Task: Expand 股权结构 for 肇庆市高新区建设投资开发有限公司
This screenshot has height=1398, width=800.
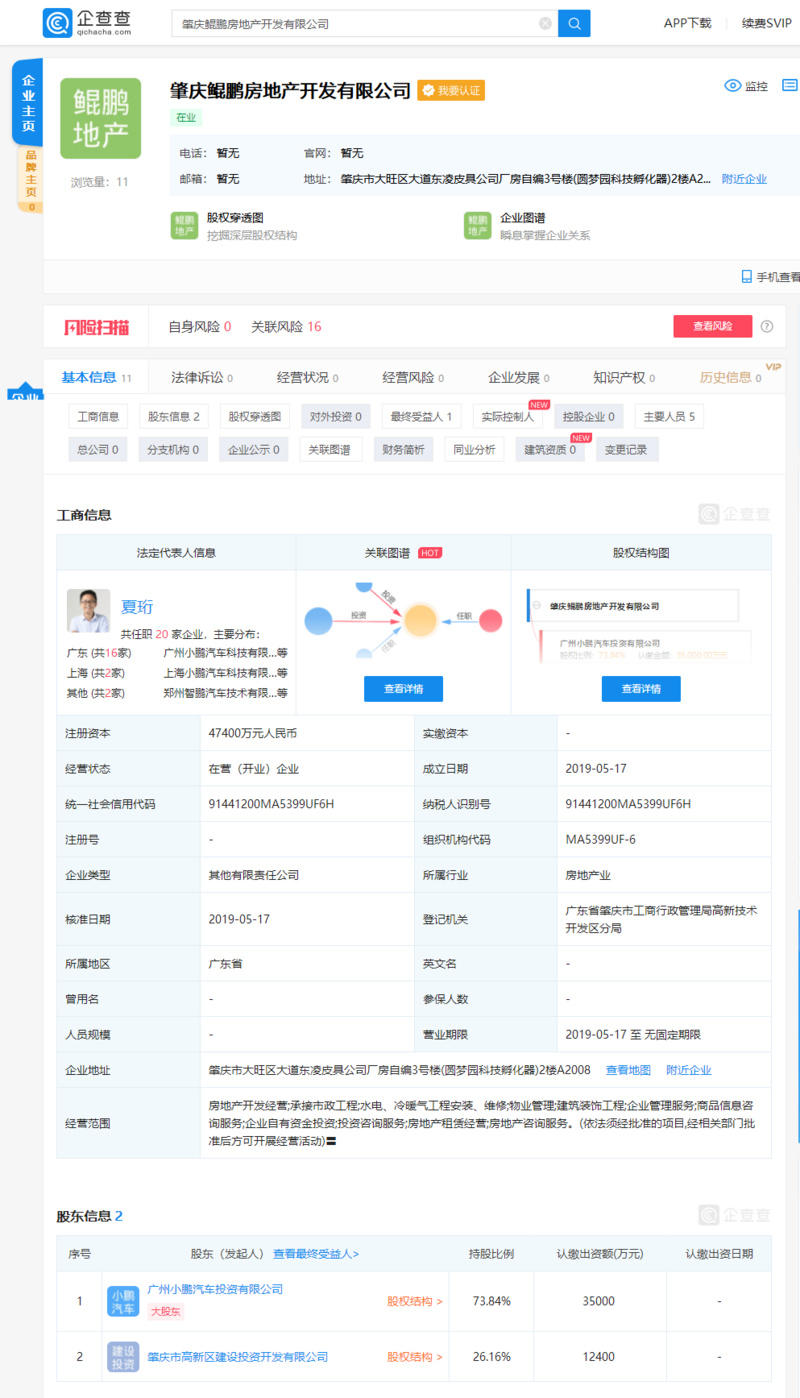Action: point(414,1357)
